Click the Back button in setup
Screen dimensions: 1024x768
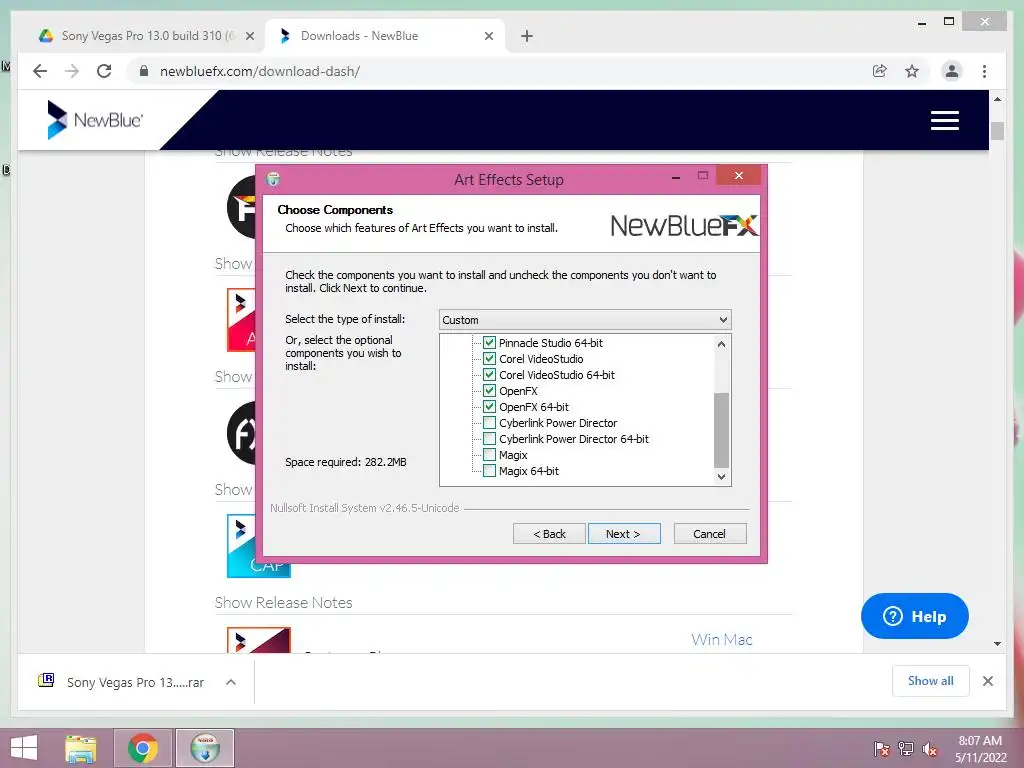549,534
